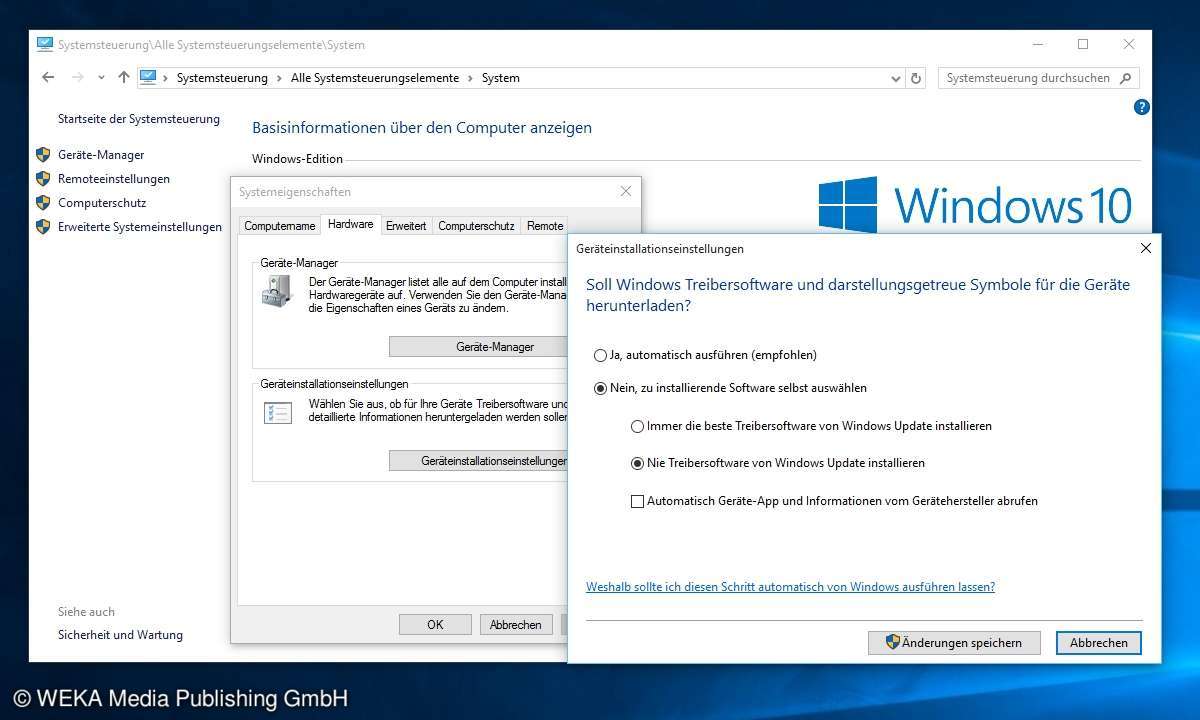Image resolution: width=1200 pixels, height=720 pixels.
Task: Click the Systemsteuerung durchsuchen search field
Action: [x=1038, y=78]
